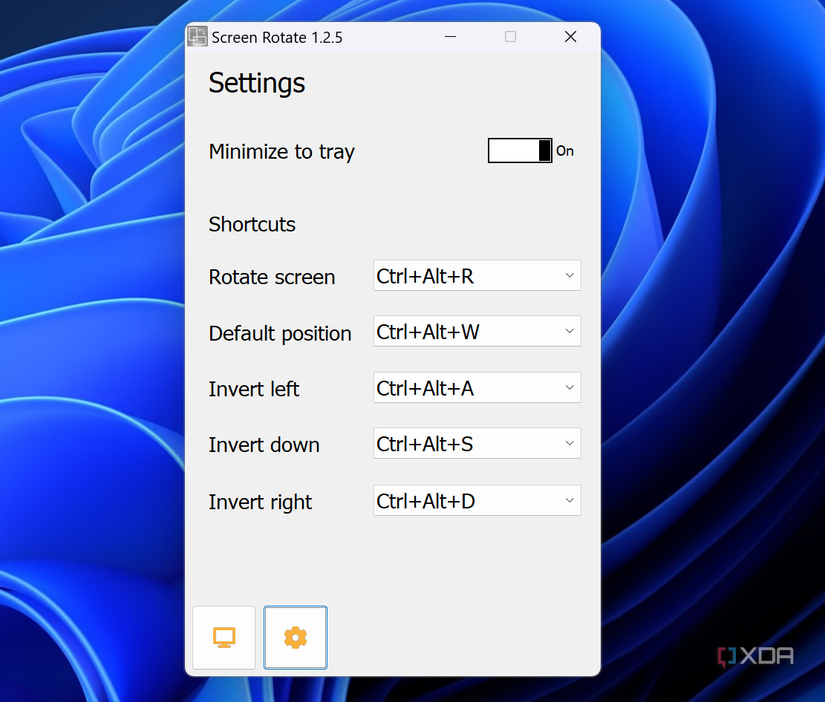The width and height of the screenshot is (825, 702).
Task: Expand the chevron on the Ctrl+Alt+D box
Action: tap(569, 500)
